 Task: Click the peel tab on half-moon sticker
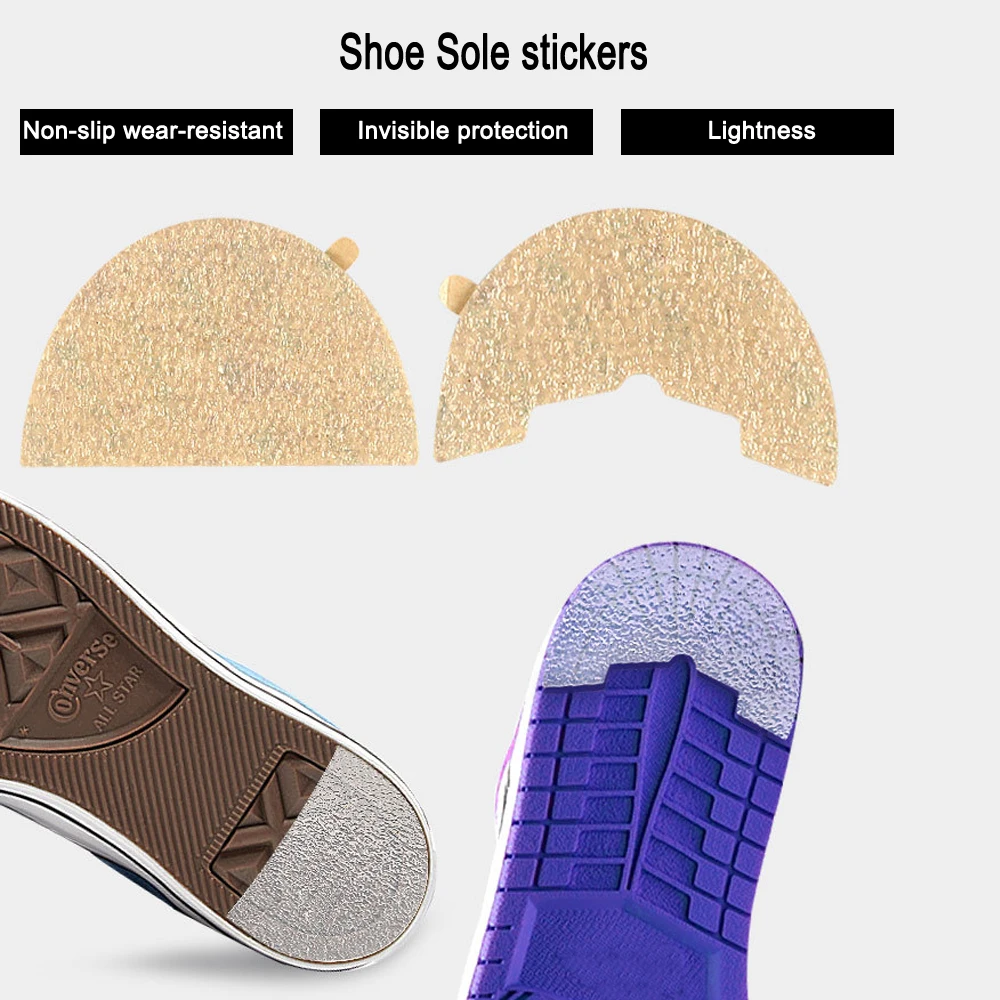click(344, 251)
